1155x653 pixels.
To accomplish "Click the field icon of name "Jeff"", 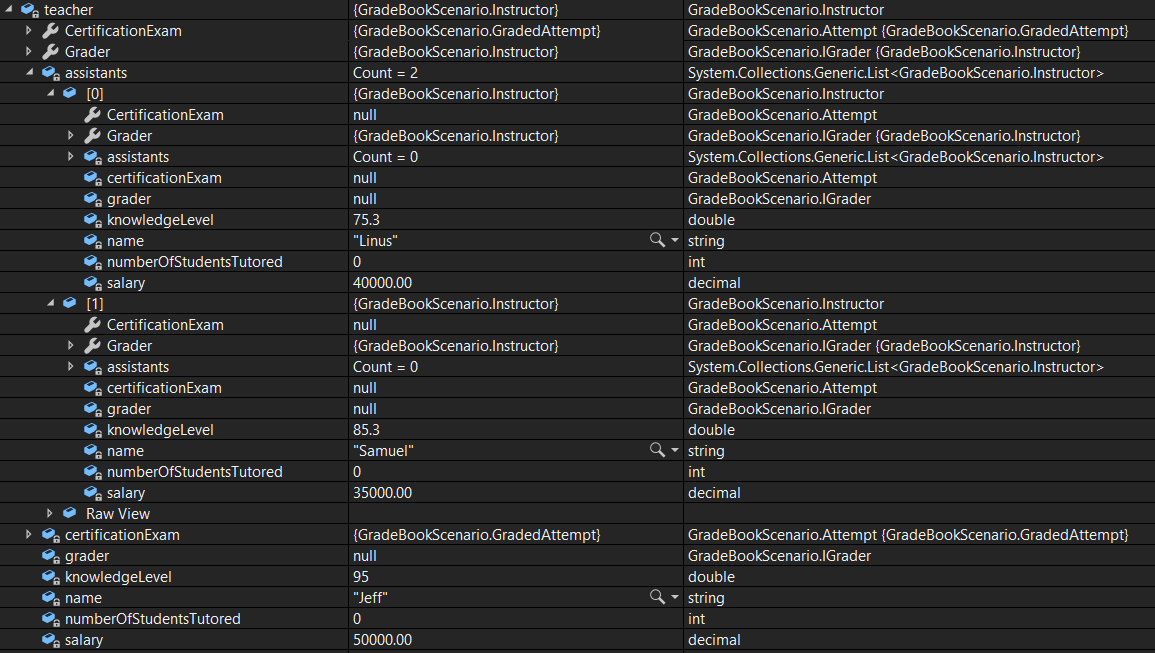I will (x=51, y=598).
